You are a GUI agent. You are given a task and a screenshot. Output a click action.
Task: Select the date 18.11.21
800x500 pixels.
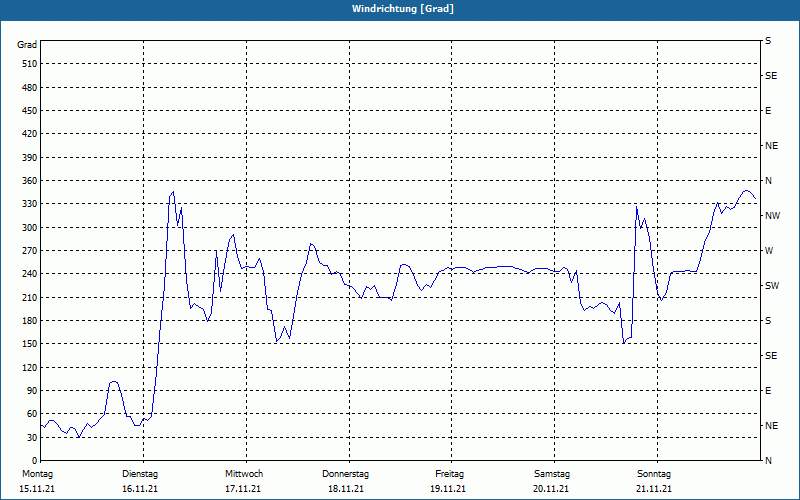pos(346,489)
